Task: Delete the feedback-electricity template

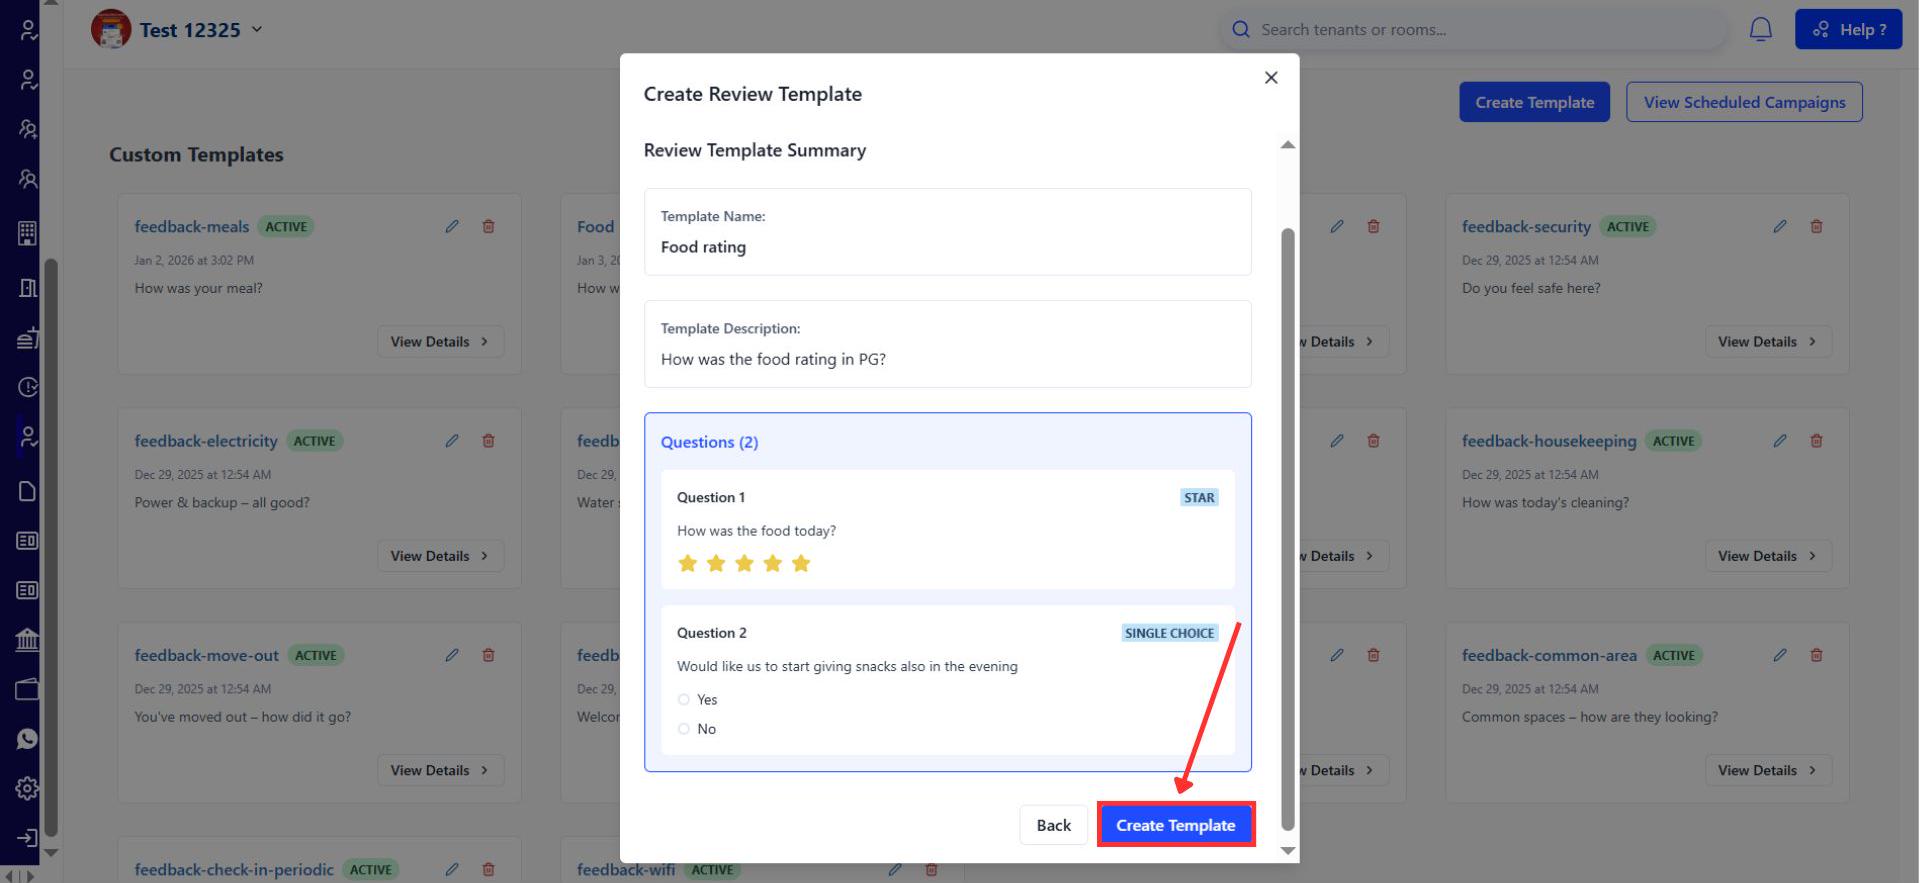Action: point(488,441)
